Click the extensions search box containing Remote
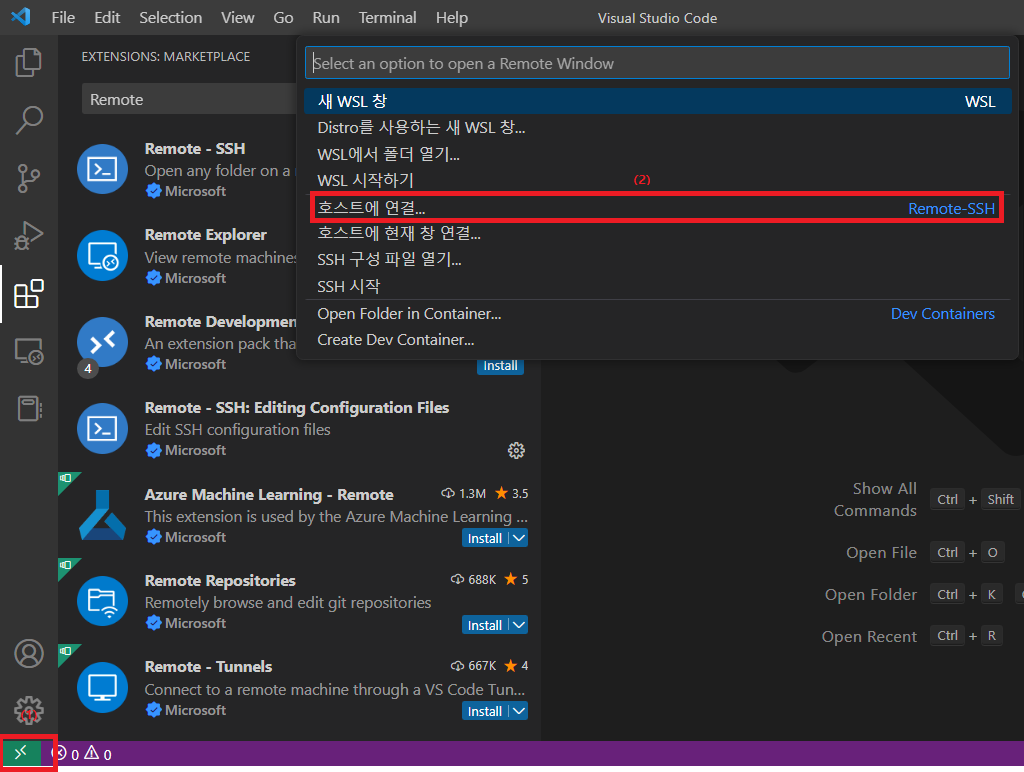This screenshot has width=1024, height=772. 189,99
